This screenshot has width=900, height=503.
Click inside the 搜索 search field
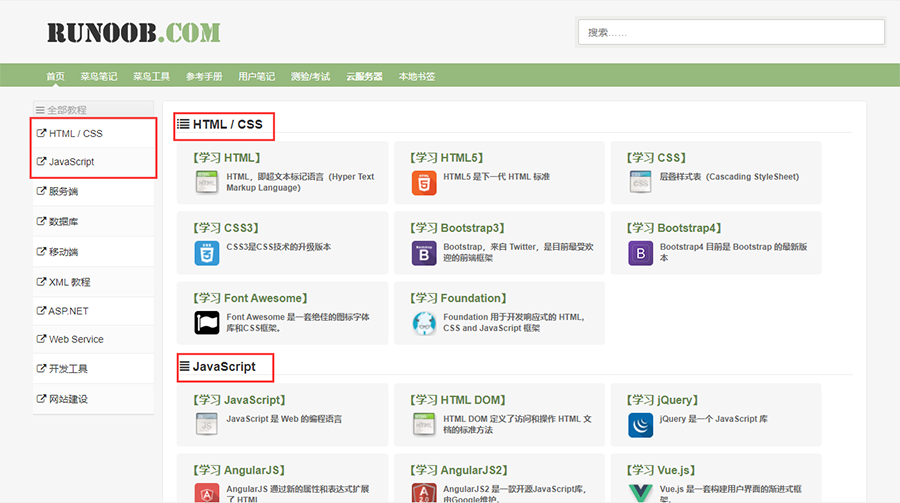click(731, 32)
